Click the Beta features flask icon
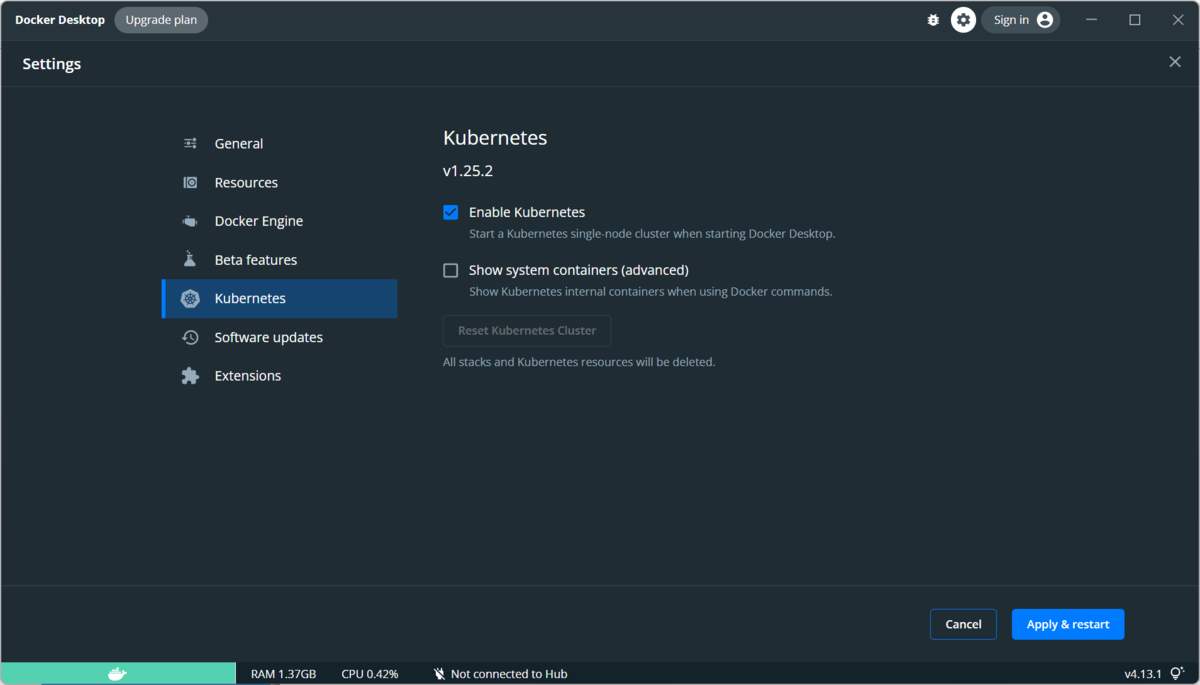 (190, 260)
